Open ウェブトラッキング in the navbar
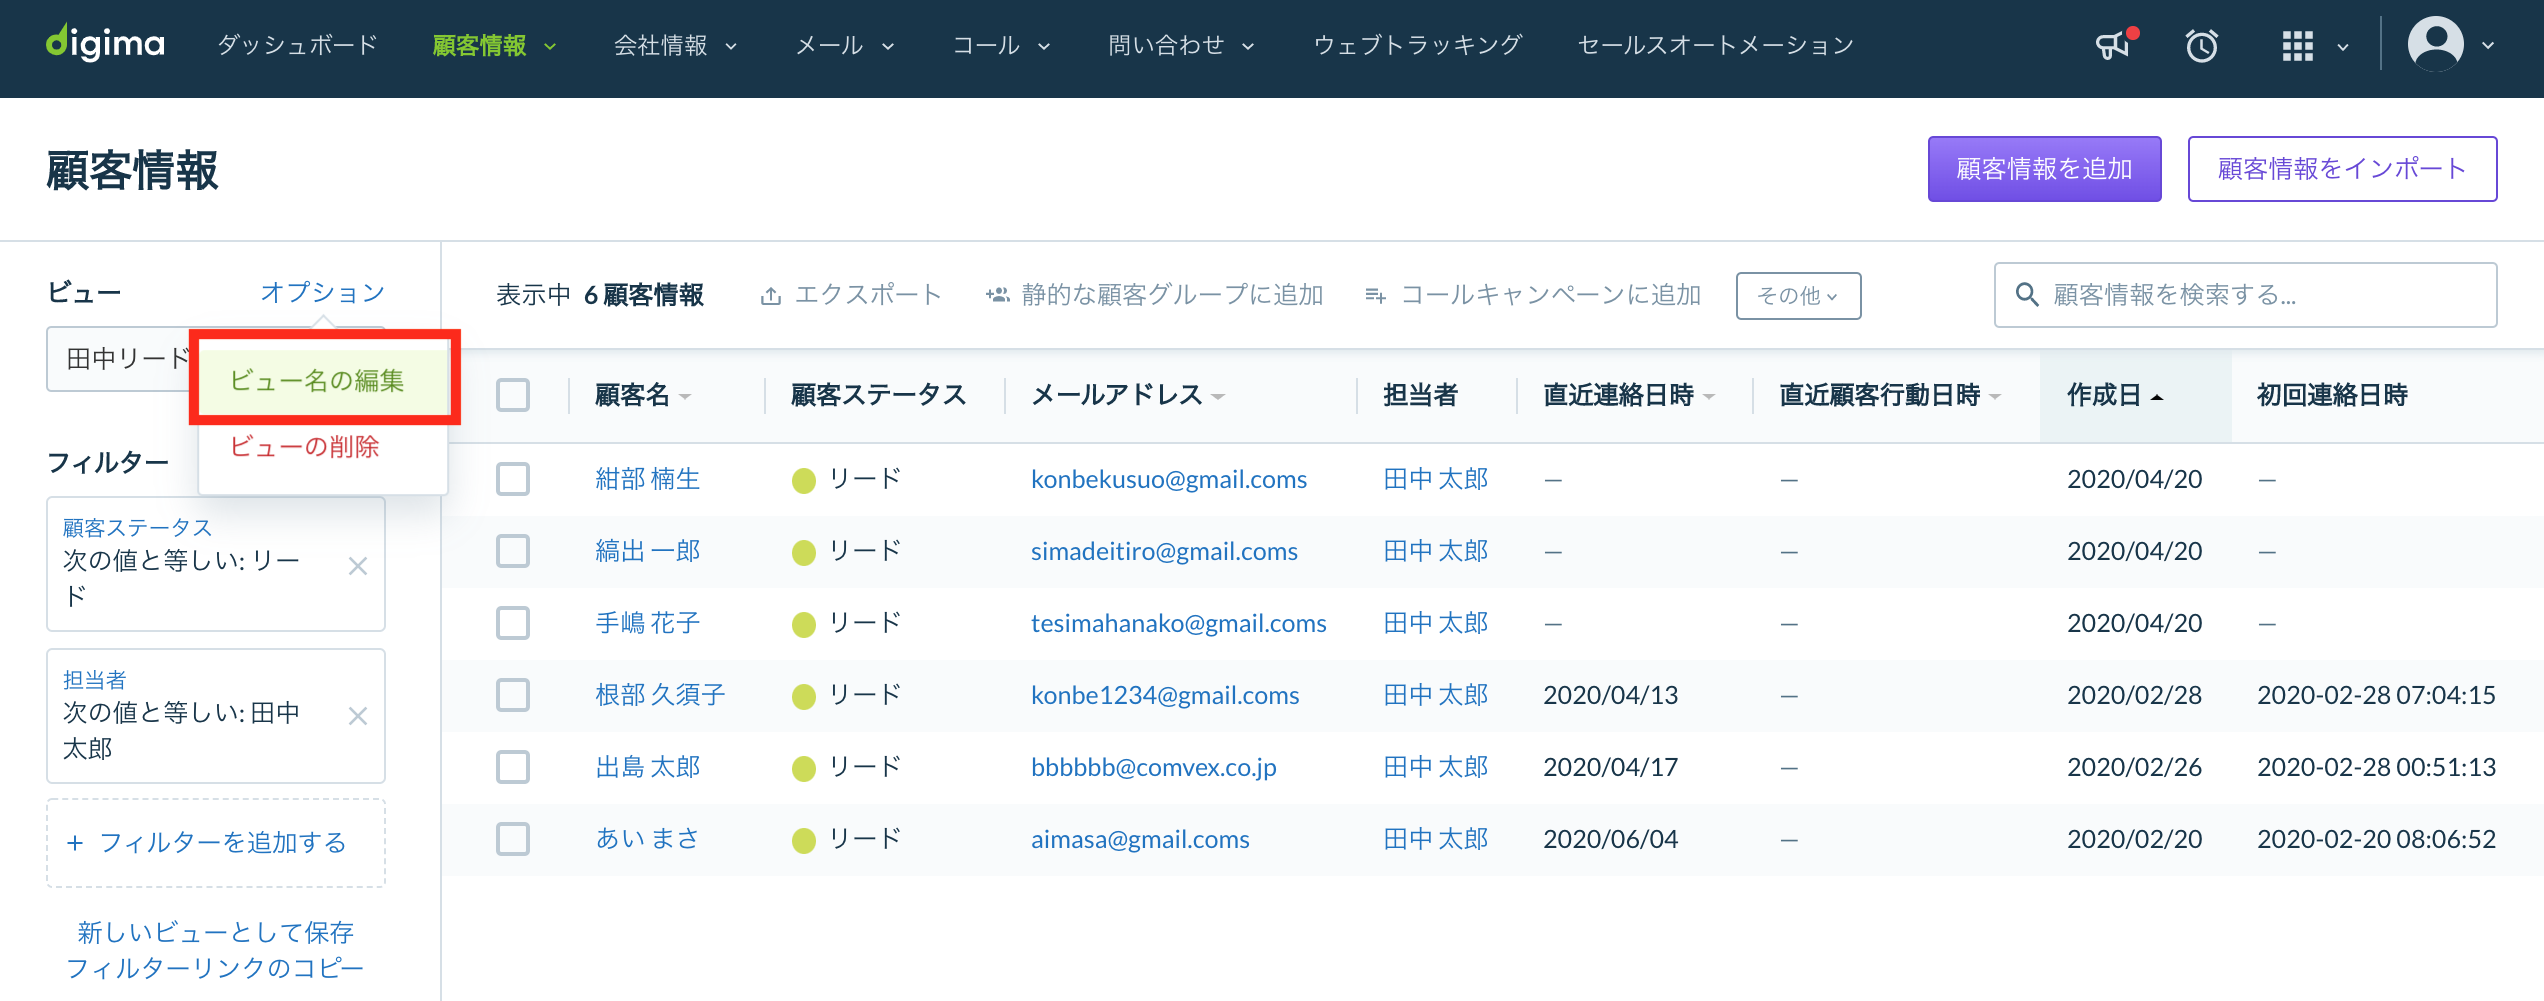This screenshot has width=2544, height=1001. tap(1417, 45)
